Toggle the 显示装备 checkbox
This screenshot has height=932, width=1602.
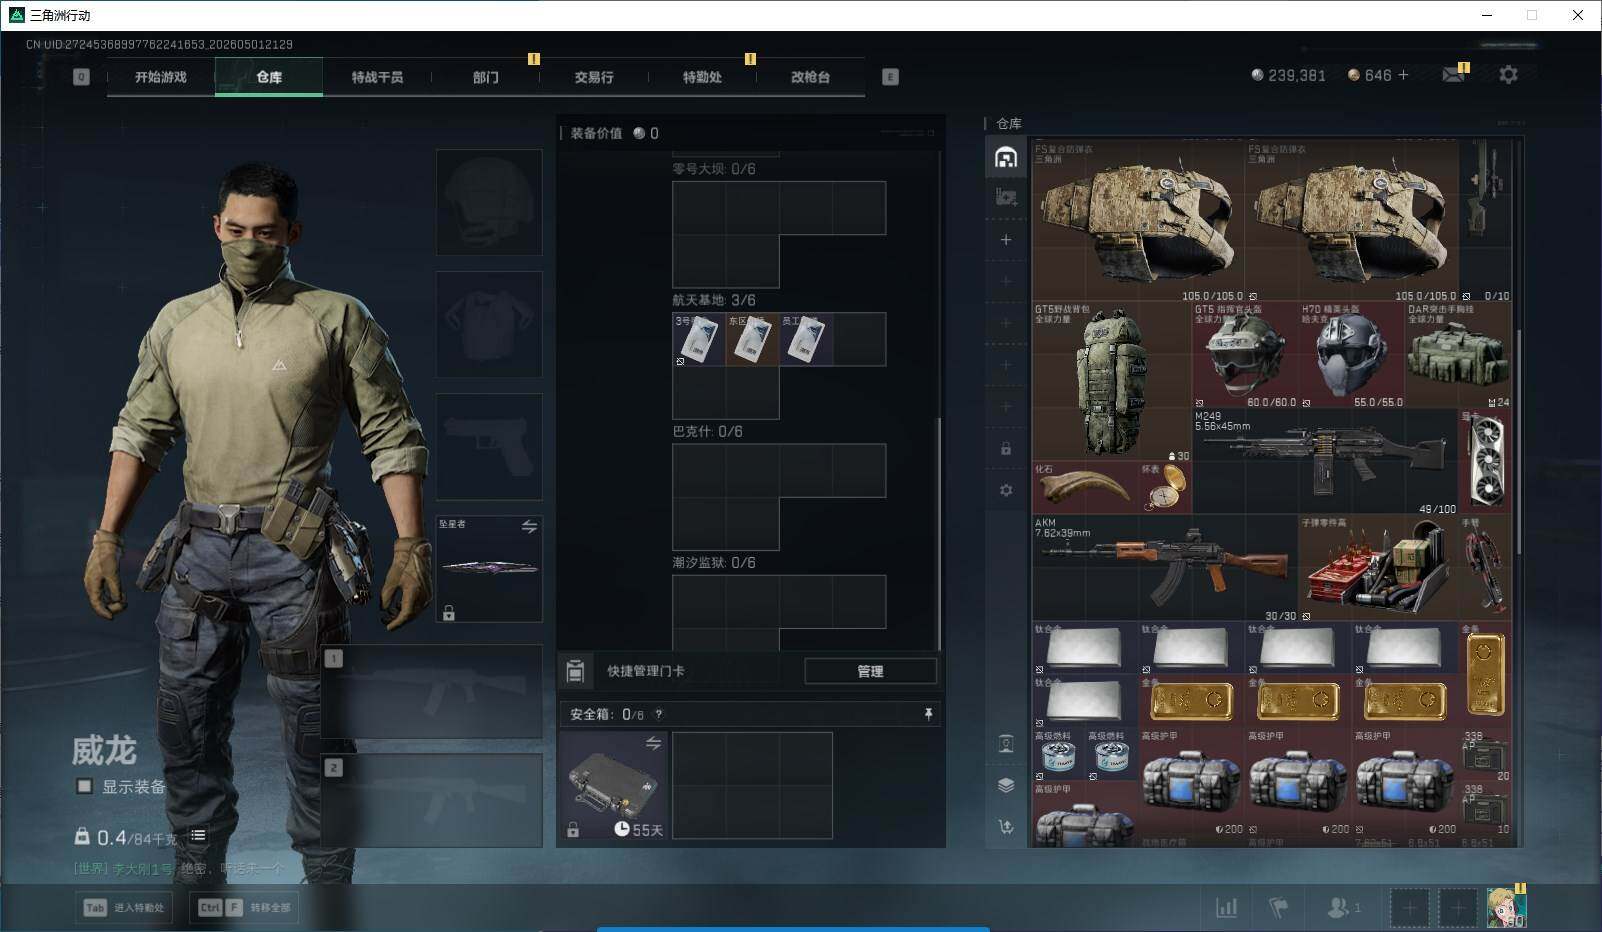tap(84, 786)
